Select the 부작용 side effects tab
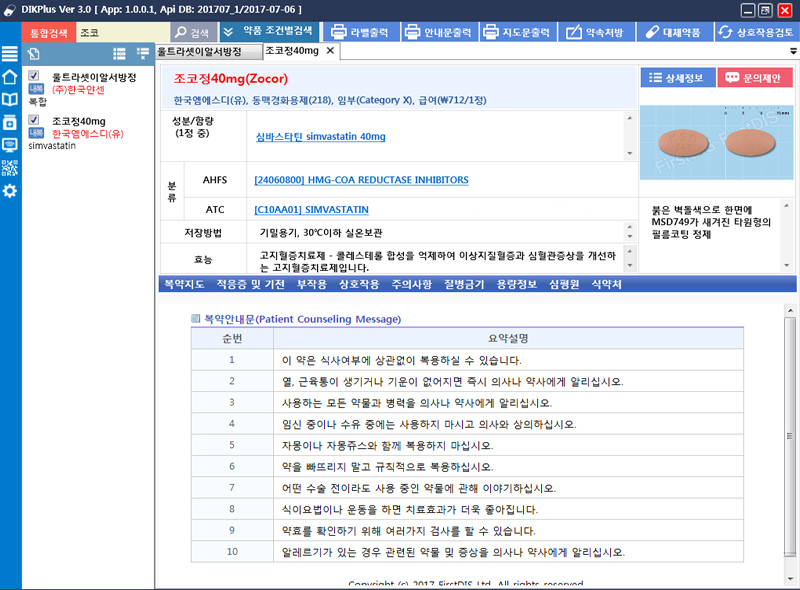 (311, 285)
